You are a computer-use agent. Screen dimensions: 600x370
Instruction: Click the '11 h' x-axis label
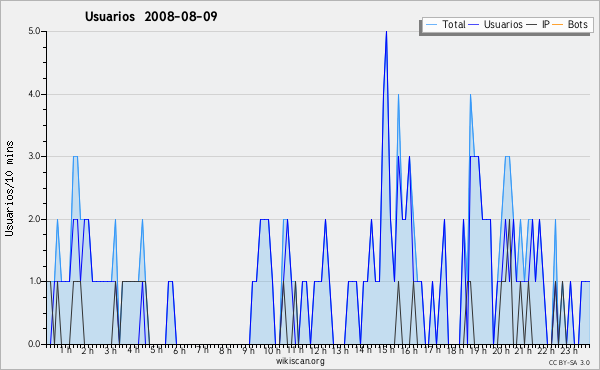(295, 350)
